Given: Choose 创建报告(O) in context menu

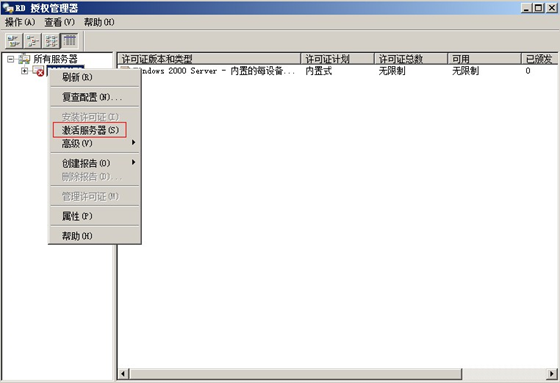Looking at the screenshot, I should [x=95, y=163].
